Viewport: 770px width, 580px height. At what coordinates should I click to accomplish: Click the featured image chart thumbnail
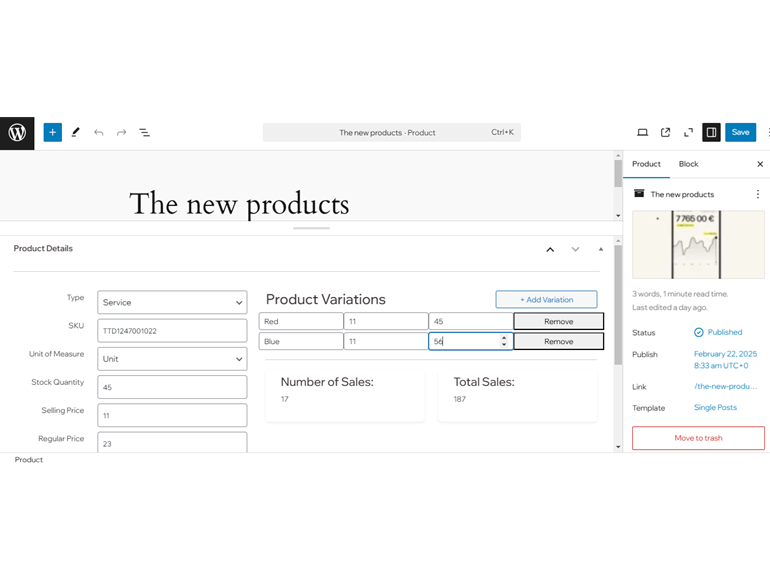[698, 245]
